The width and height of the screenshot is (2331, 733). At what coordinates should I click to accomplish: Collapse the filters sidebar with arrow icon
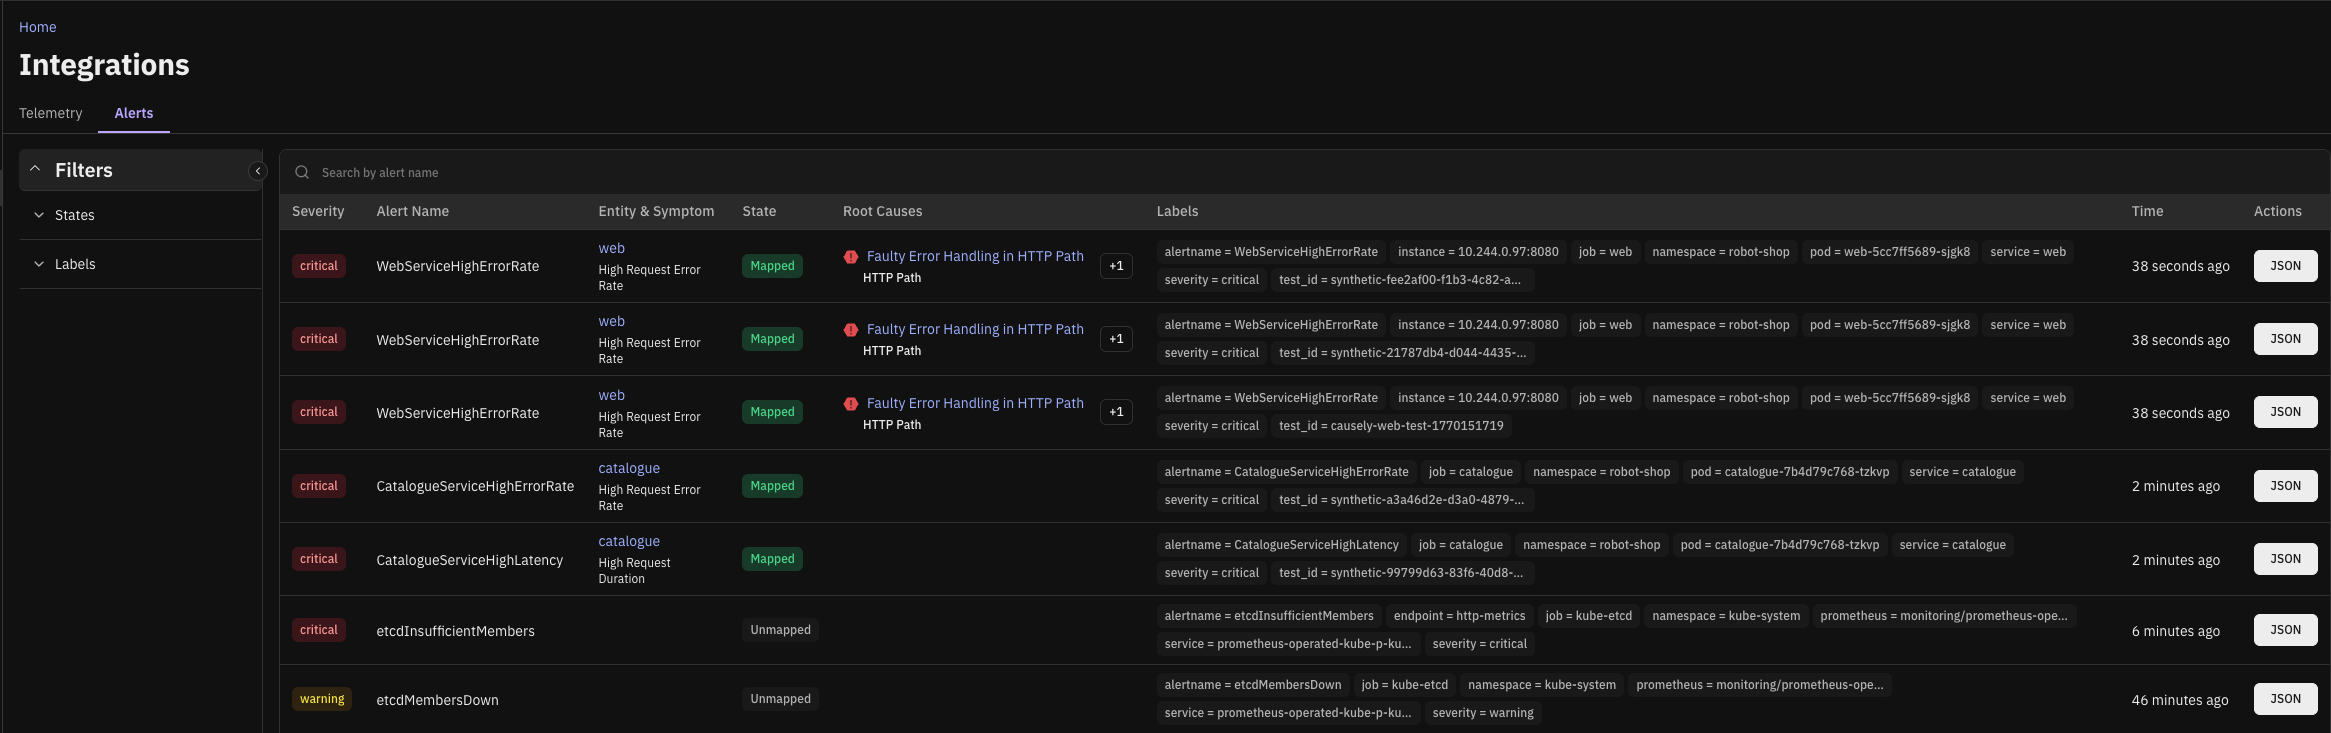tap(258, 171)
